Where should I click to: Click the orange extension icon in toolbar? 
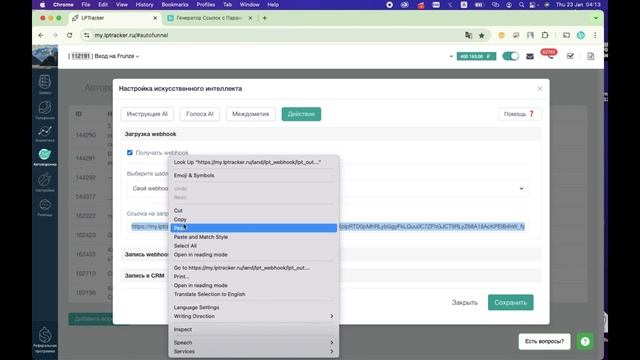click(x=502, y=36)
